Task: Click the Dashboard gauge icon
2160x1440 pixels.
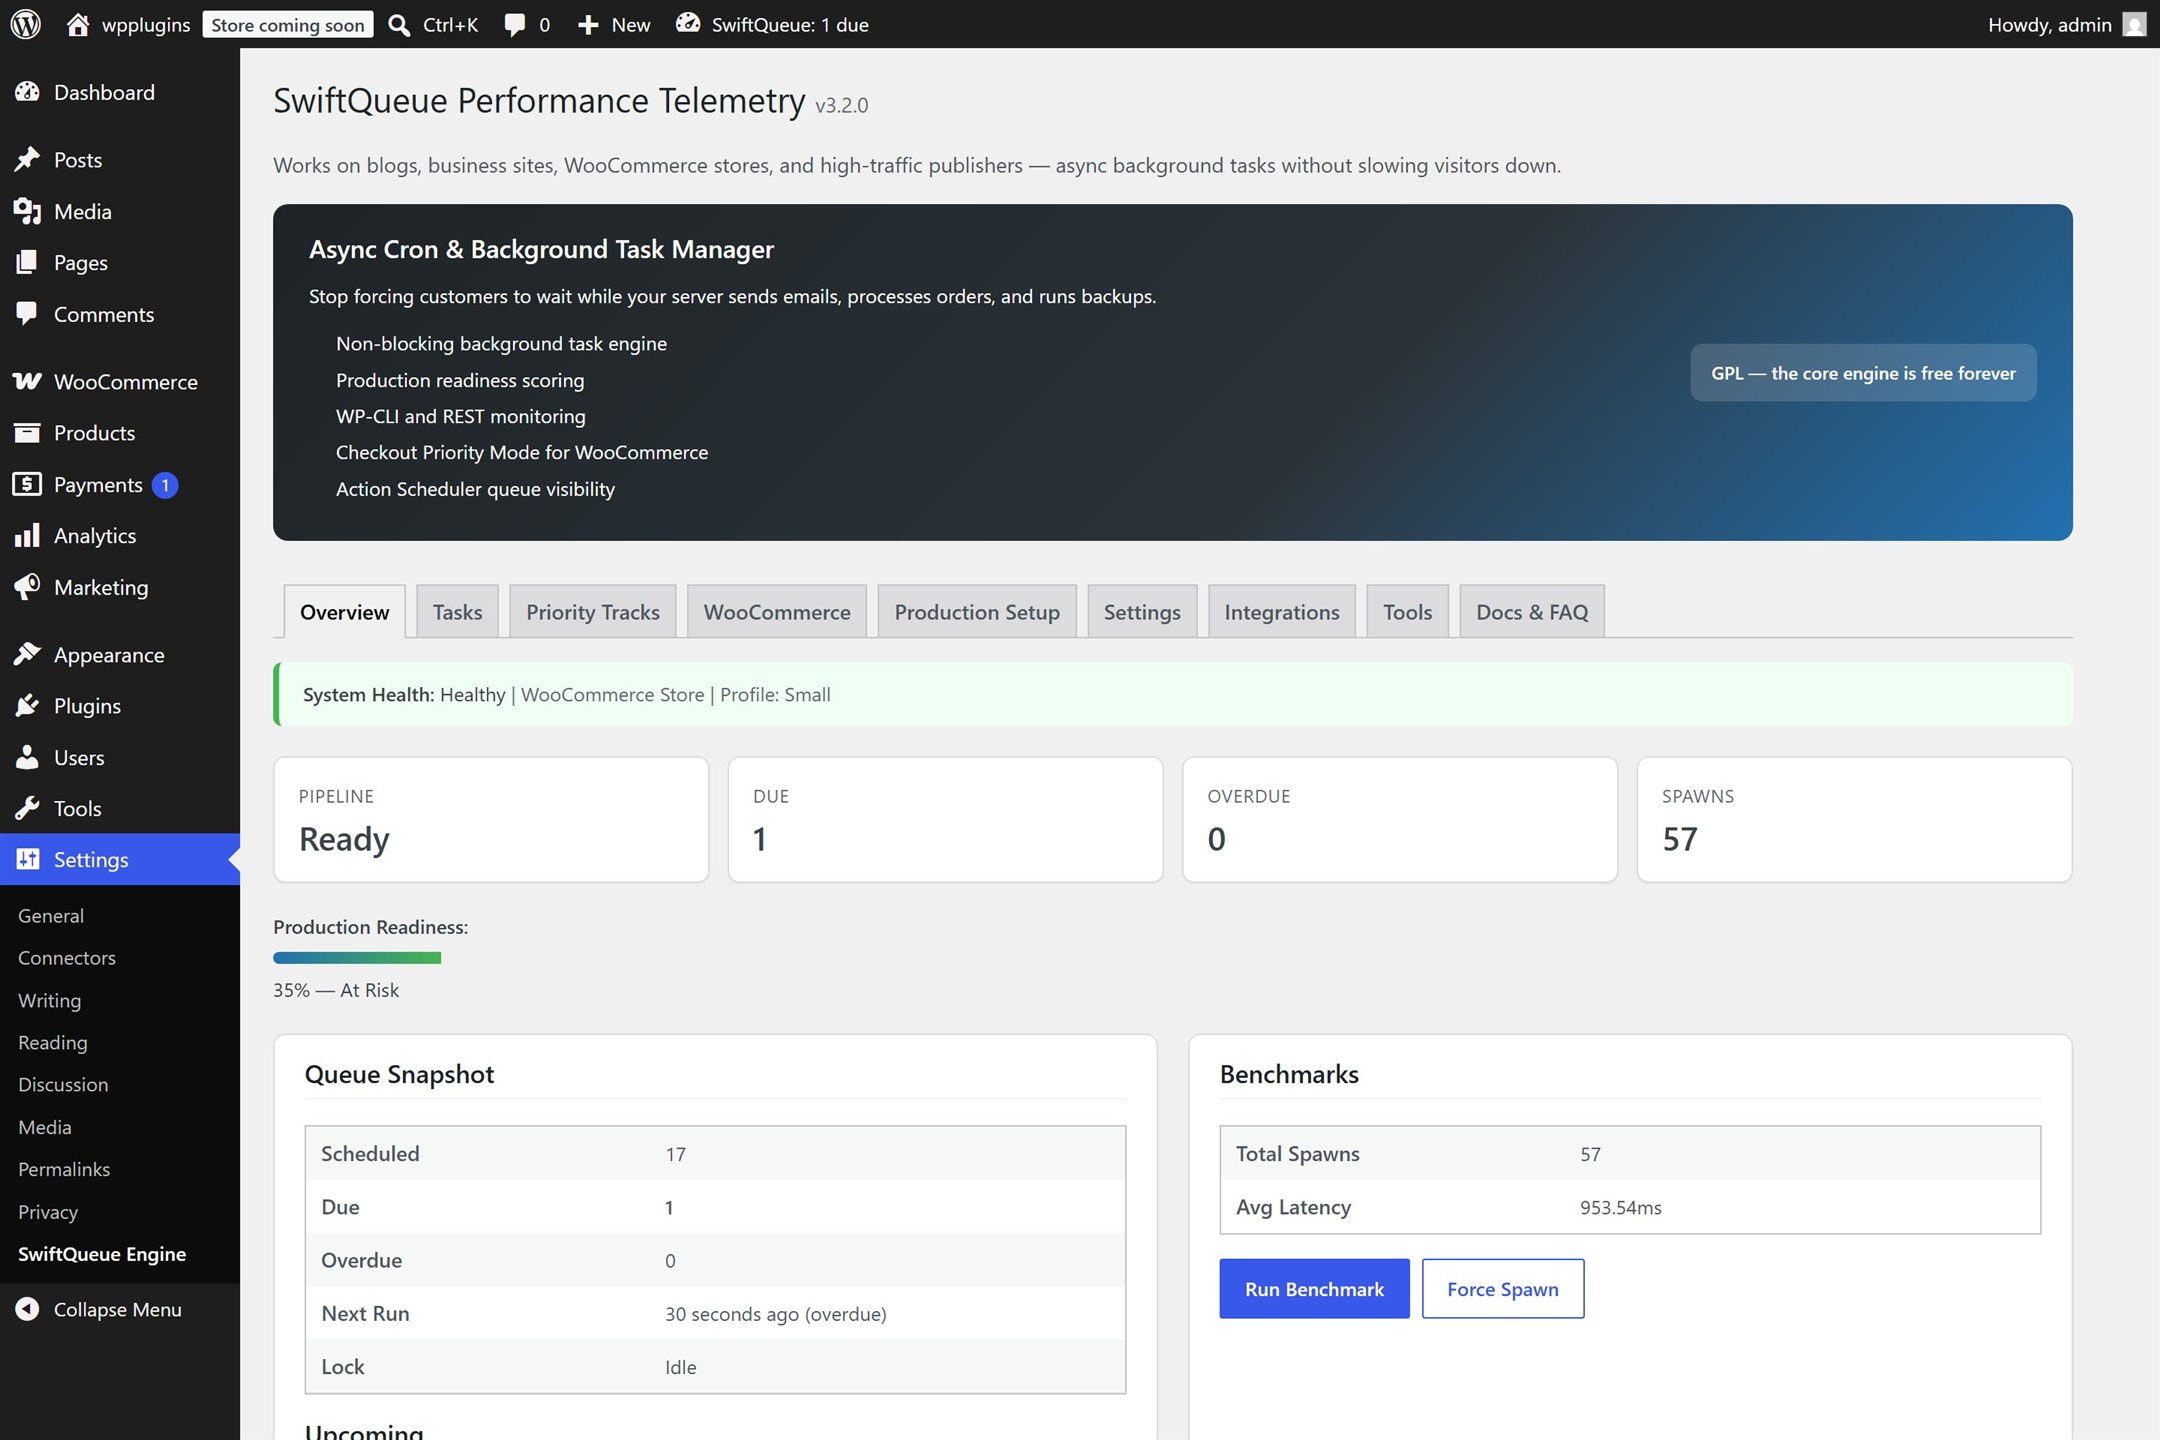Action: point(27,92)
